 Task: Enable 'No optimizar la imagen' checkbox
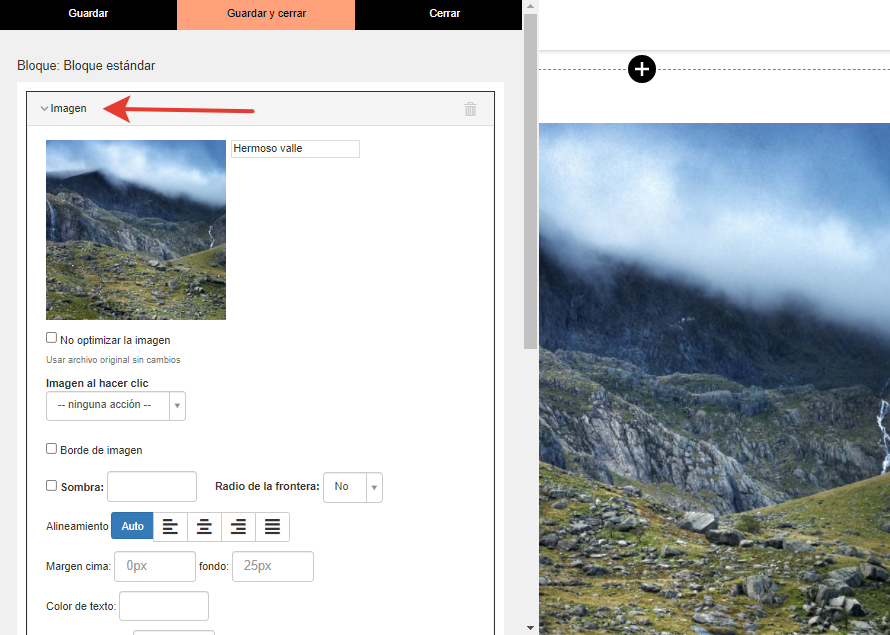coord(52,338)
